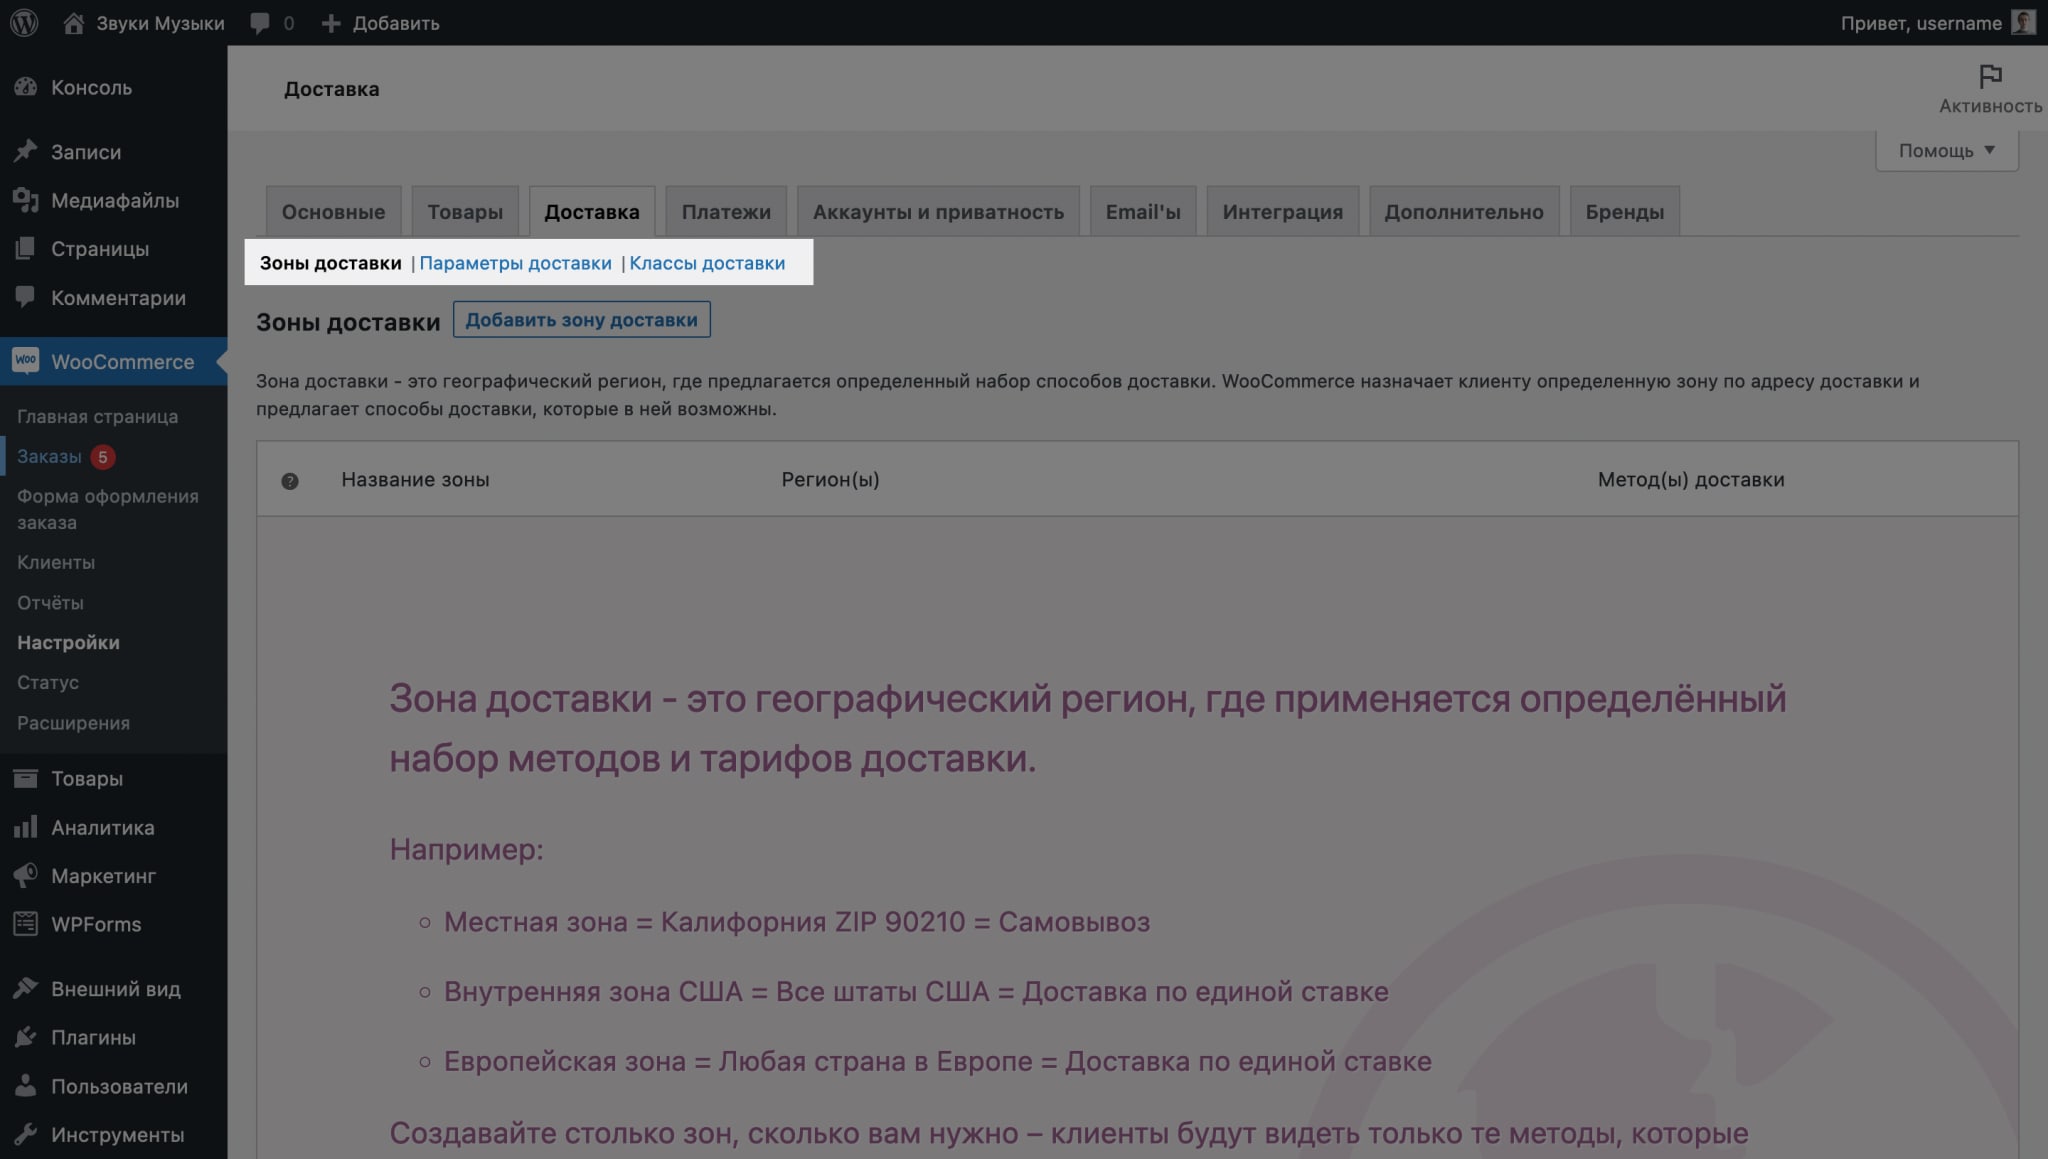Switch to the Платежи tab
Viewport: 2048px width, 1159px height.
[x=726, y=211]
